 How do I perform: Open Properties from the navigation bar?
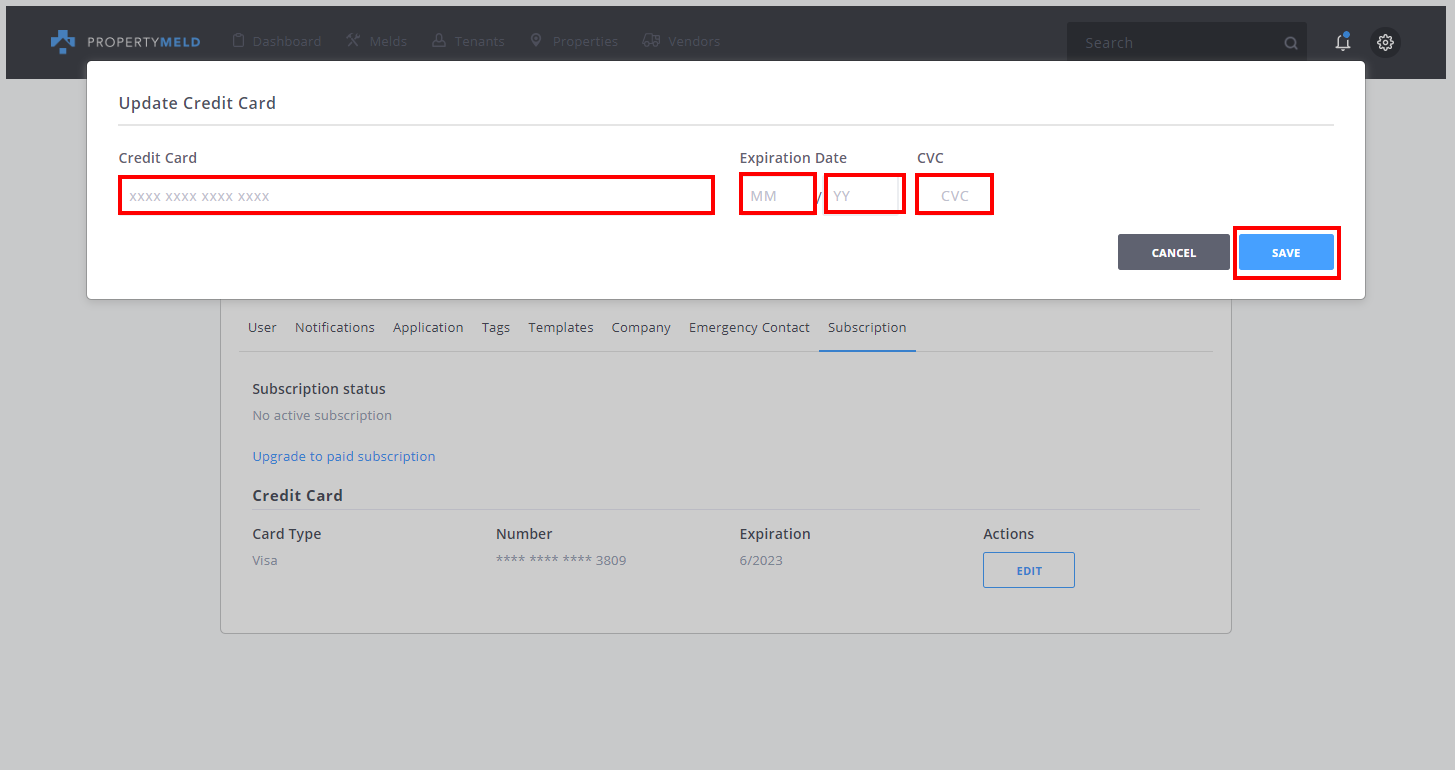point(574,41)
